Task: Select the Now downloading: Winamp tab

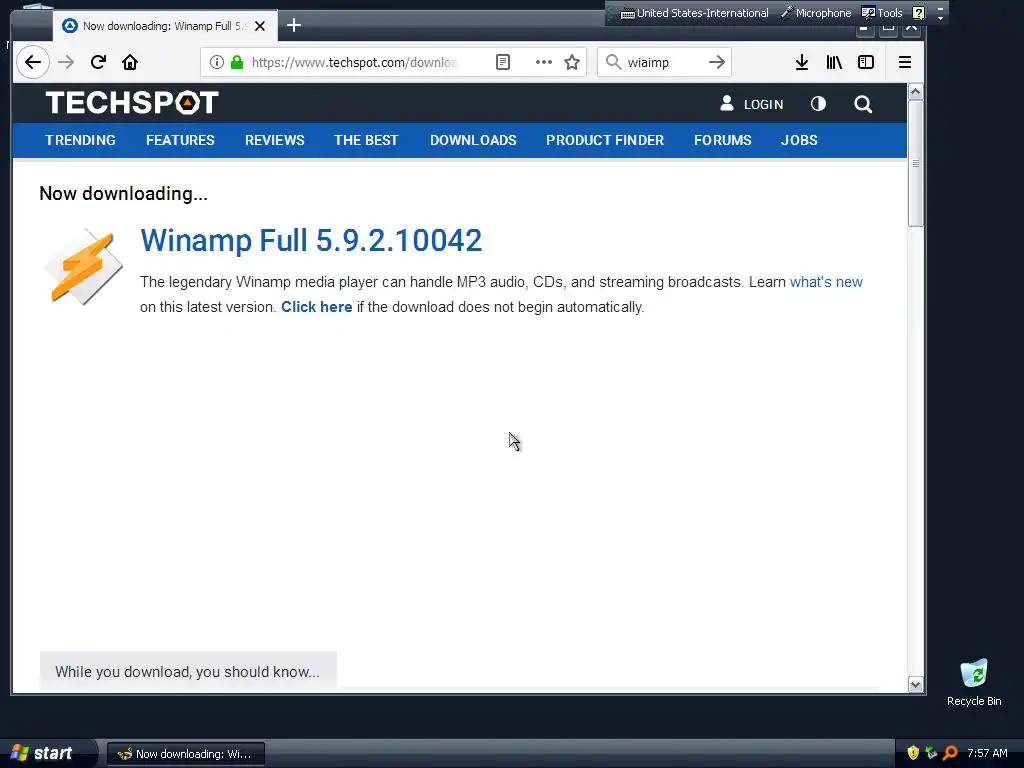Action: [165, 26]
